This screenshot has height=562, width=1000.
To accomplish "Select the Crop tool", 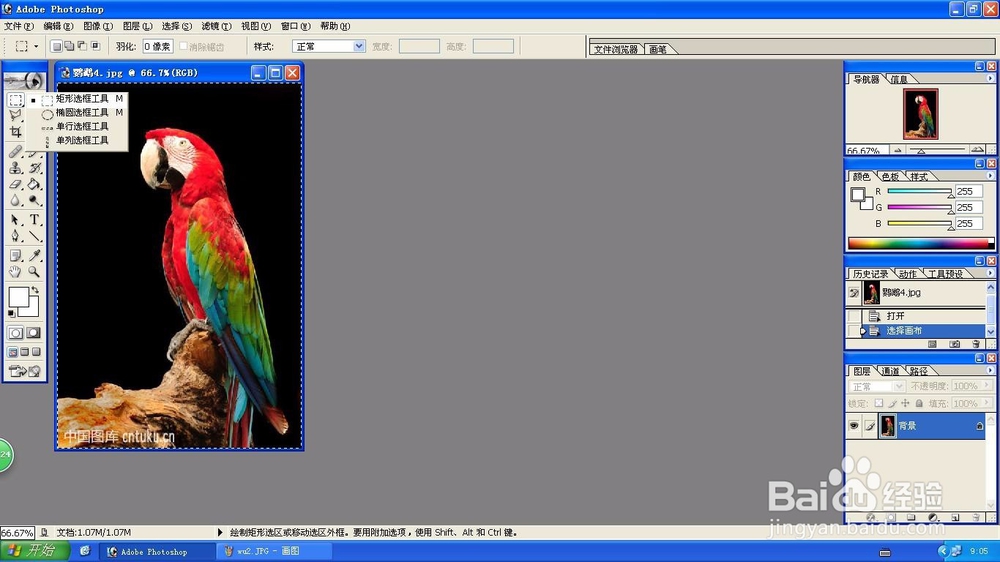I will [15, 132].
